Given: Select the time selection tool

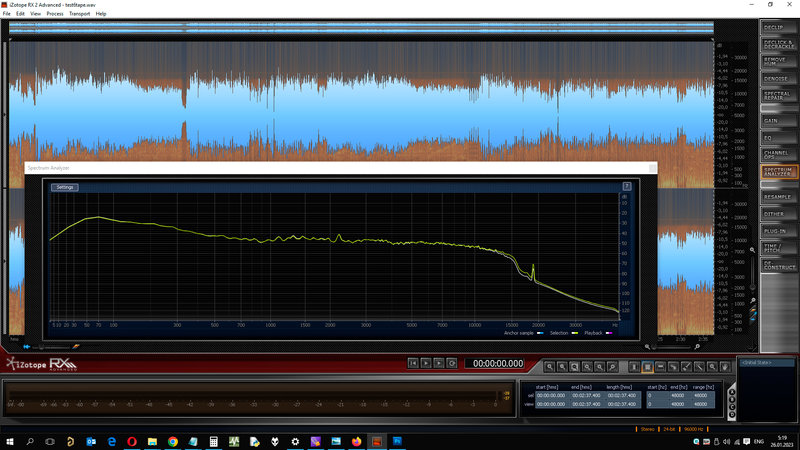Looking at the screenshot, I should click(x=633, y=367).
